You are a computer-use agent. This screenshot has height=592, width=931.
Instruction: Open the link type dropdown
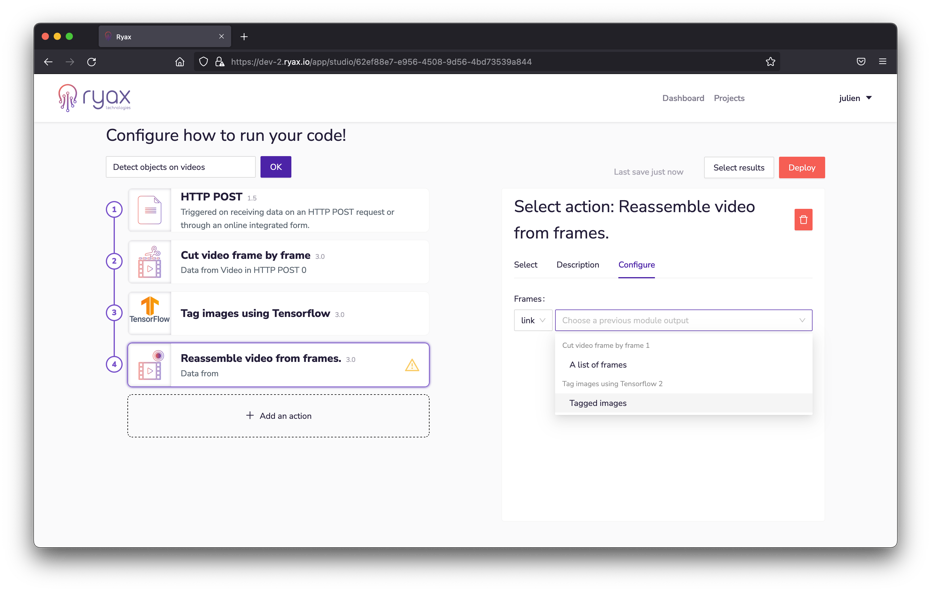tap(532, 321)
